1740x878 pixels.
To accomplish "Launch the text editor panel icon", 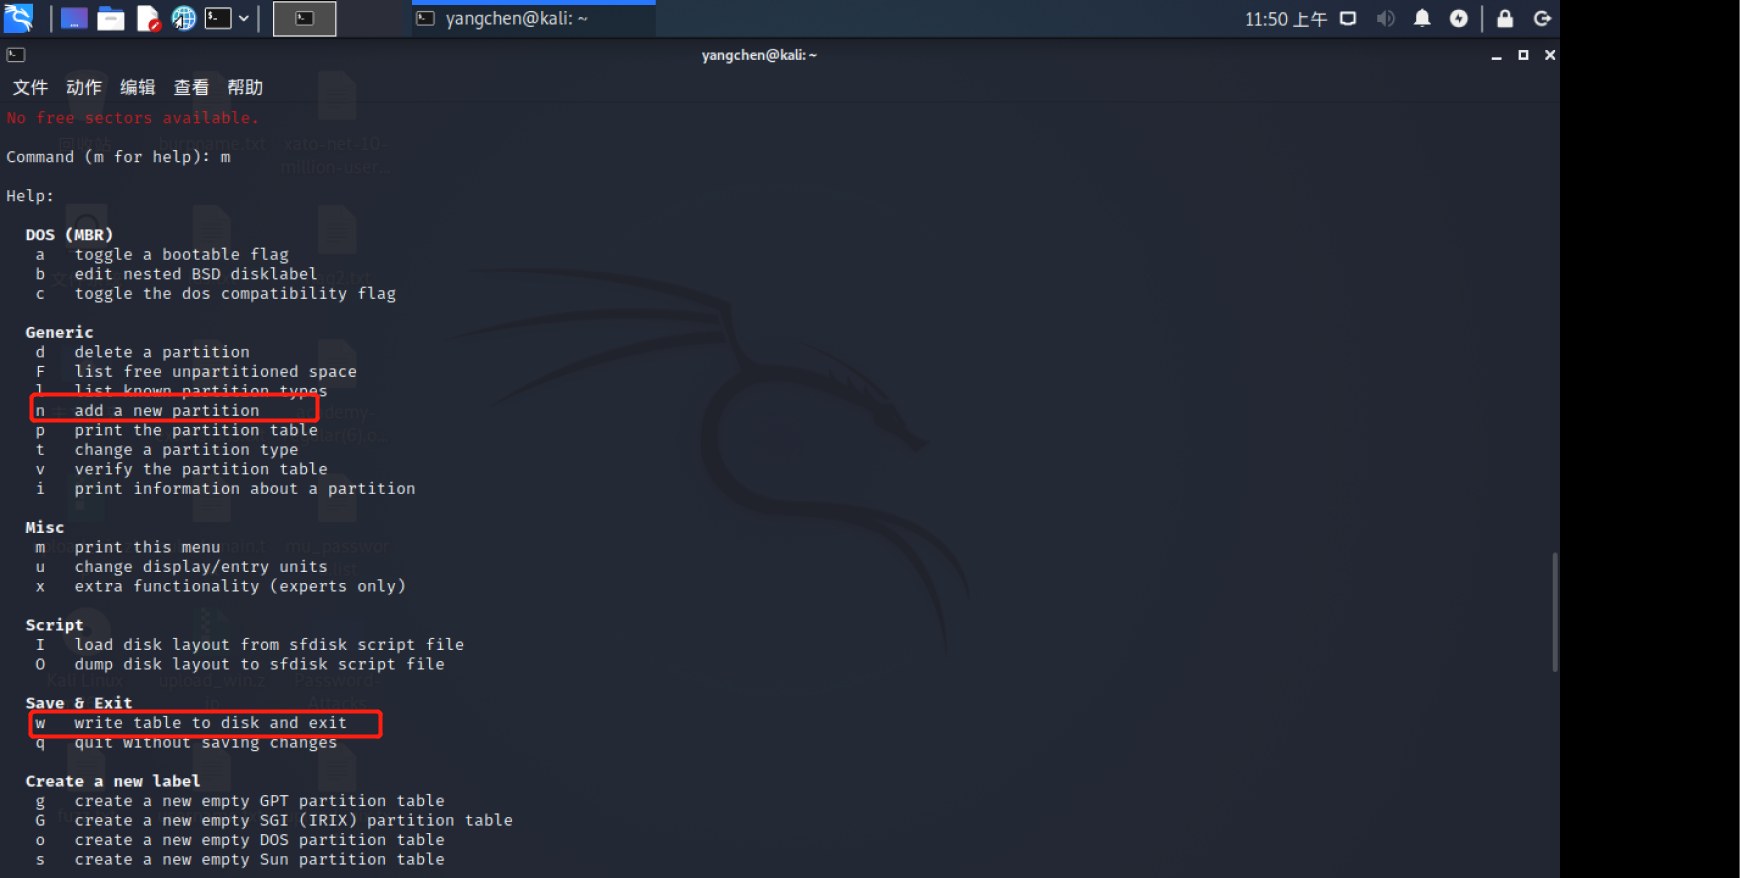I will (x=148, y=18).
